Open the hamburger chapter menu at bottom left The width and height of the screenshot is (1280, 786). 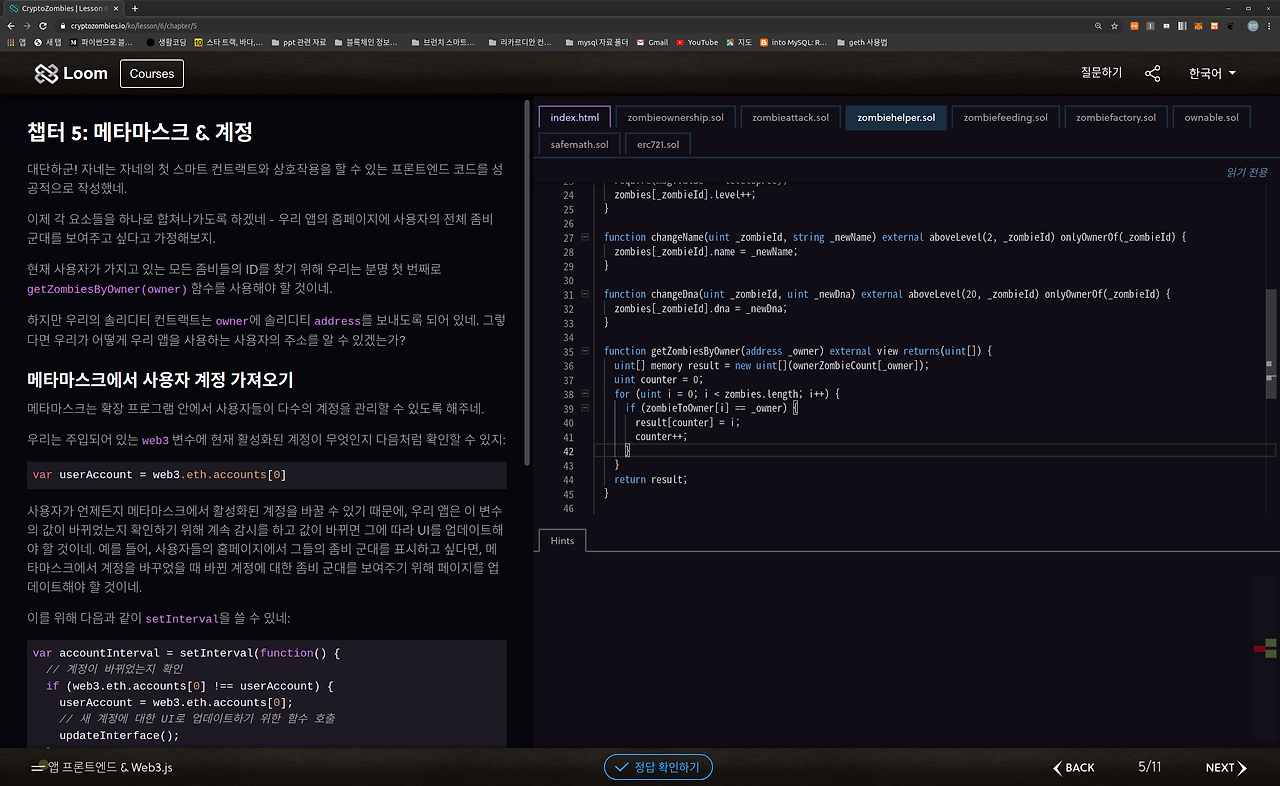click(38, 768)
